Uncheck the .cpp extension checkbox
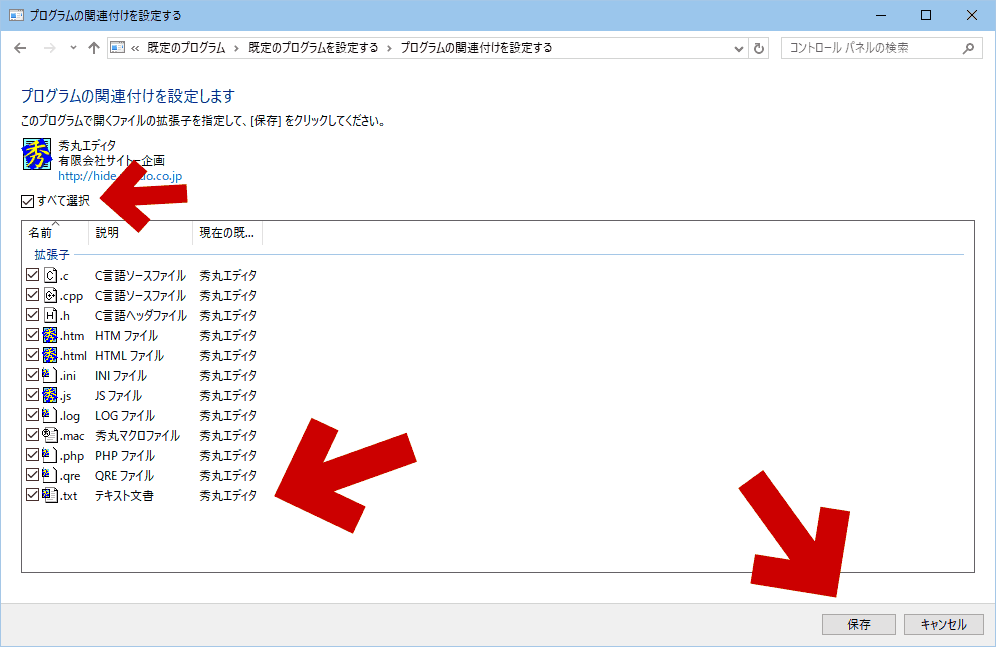This screenshot has width=996, height=647. (x=32, y=295)
